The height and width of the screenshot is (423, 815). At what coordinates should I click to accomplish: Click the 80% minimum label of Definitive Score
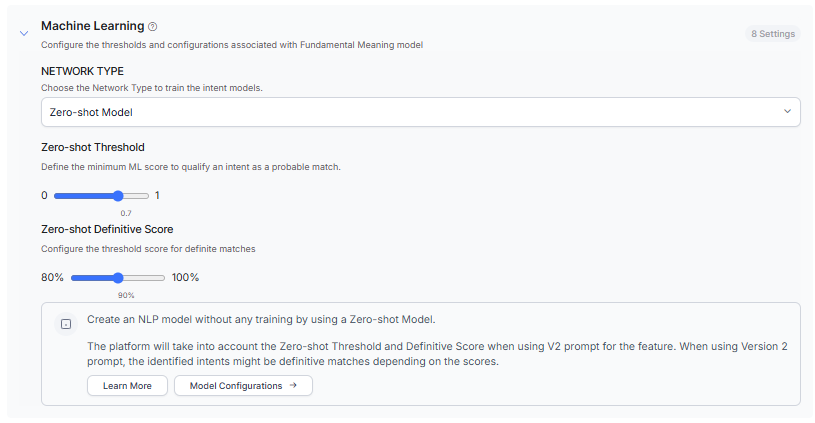tap(52, 278)
